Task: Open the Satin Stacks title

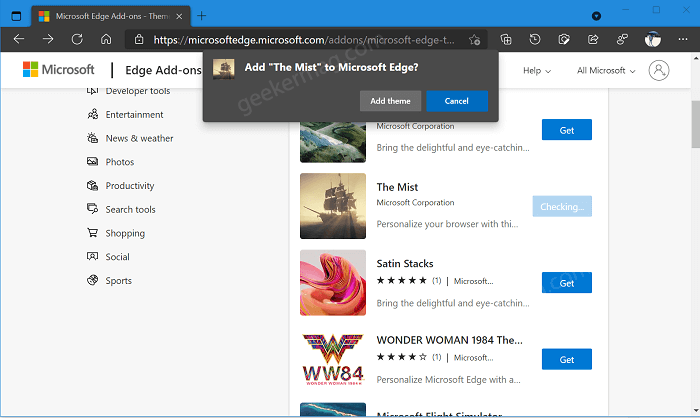Action: [404, 263]
